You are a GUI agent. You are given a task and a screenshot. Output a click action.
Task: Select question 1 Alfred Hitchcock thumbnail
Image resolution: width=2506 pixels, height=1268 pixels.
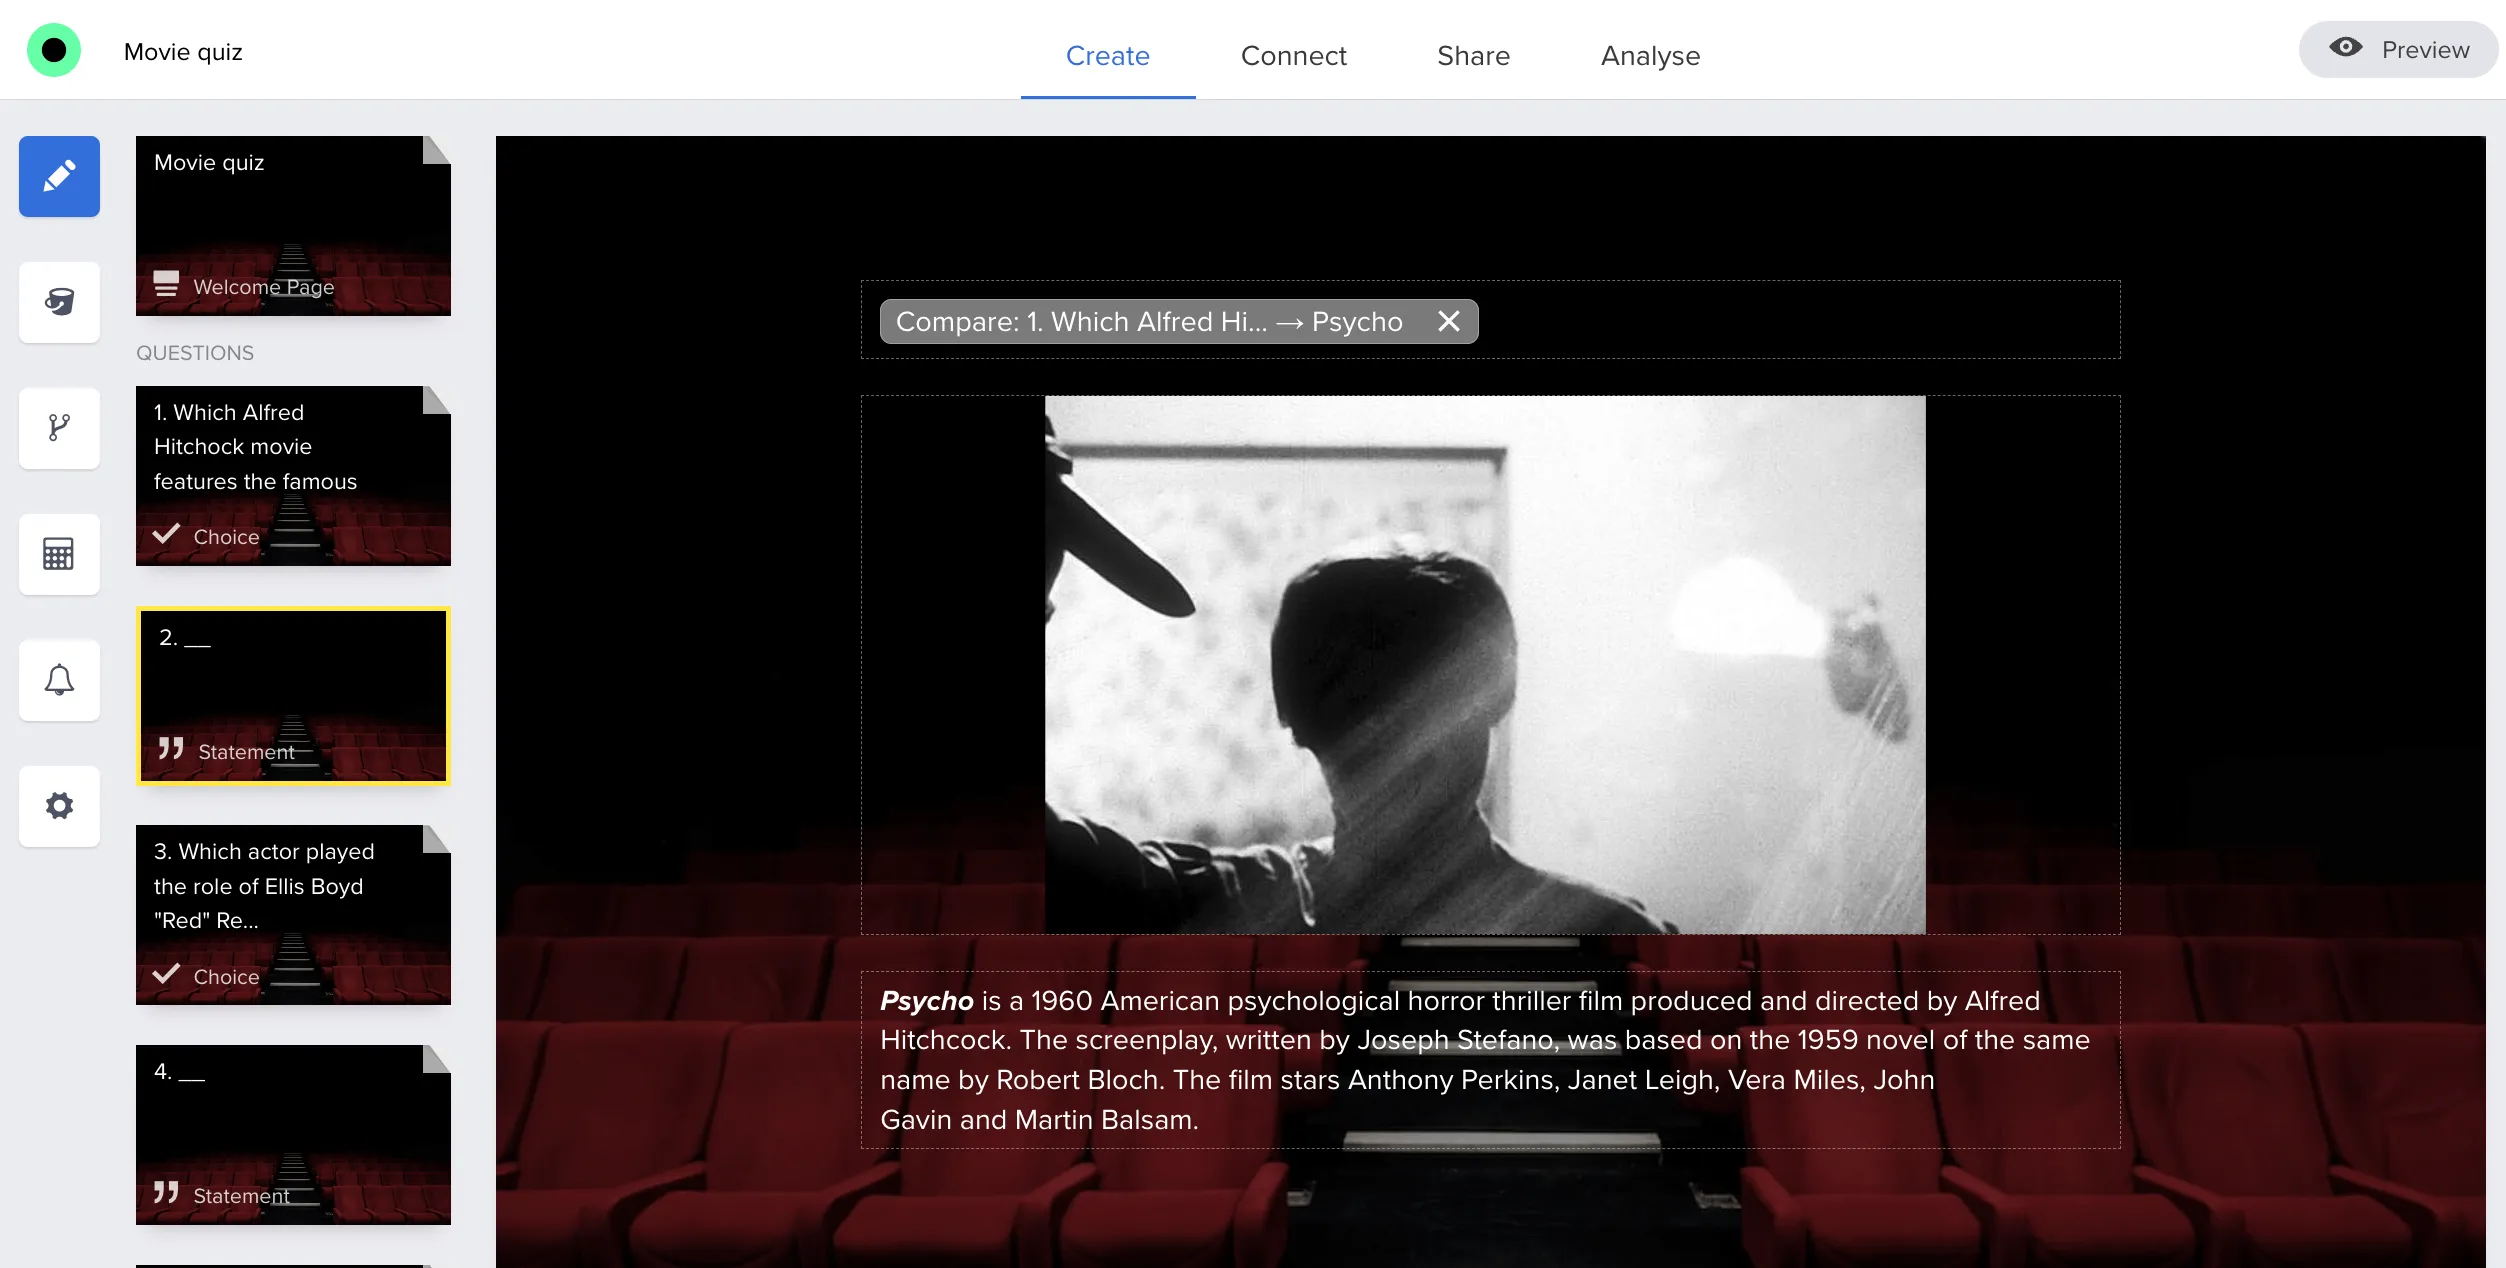(x=293, y=476)
